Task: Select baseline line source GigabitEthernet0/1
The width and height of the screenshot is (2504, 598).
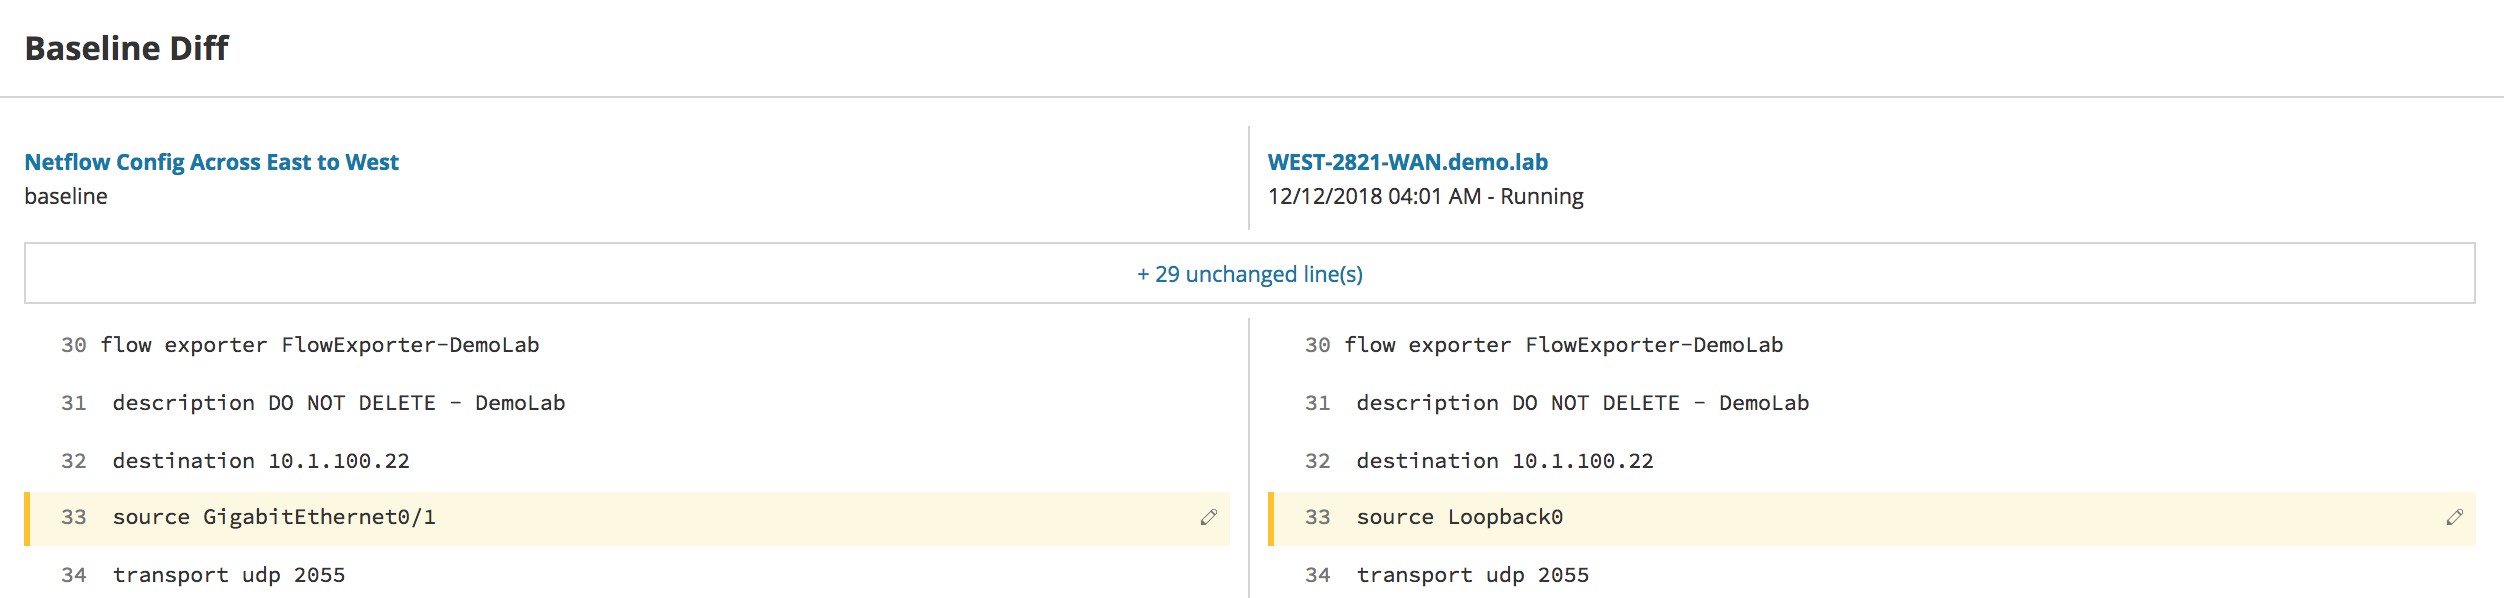Action: point(273,517)
